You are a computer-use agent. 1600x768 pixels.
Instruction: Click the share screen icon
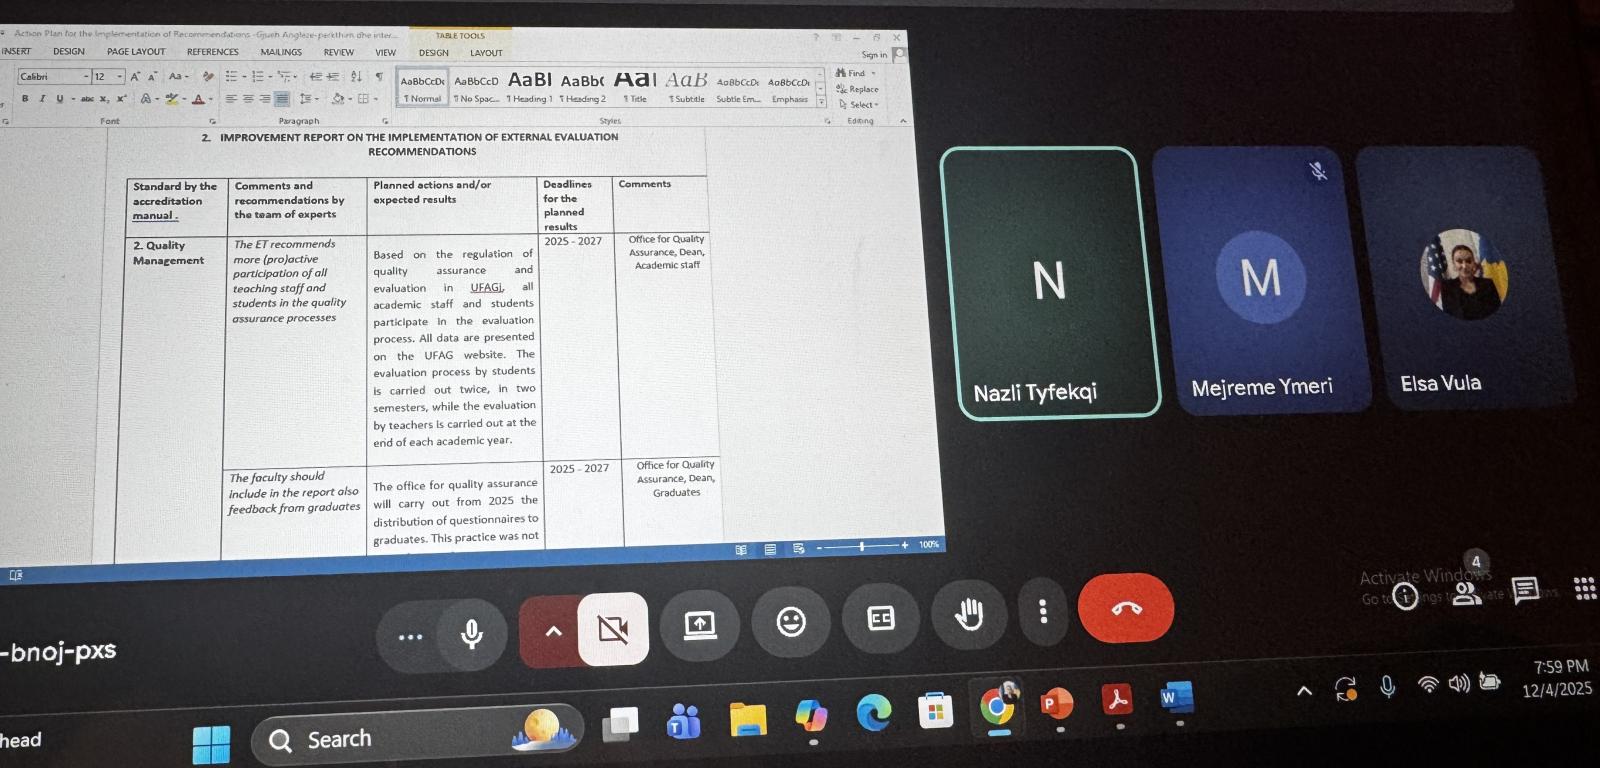(700, 625)
